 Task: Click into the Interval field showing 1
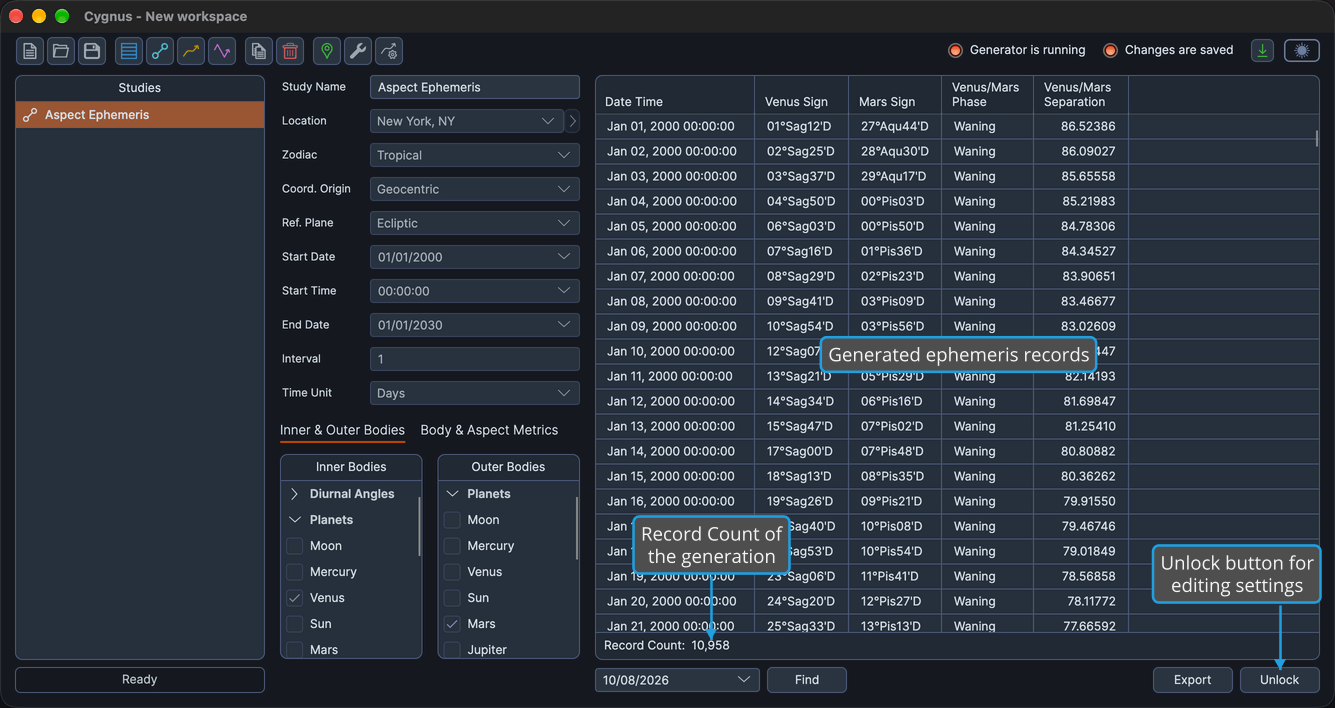pyautogui.click(x=475, y=359)
